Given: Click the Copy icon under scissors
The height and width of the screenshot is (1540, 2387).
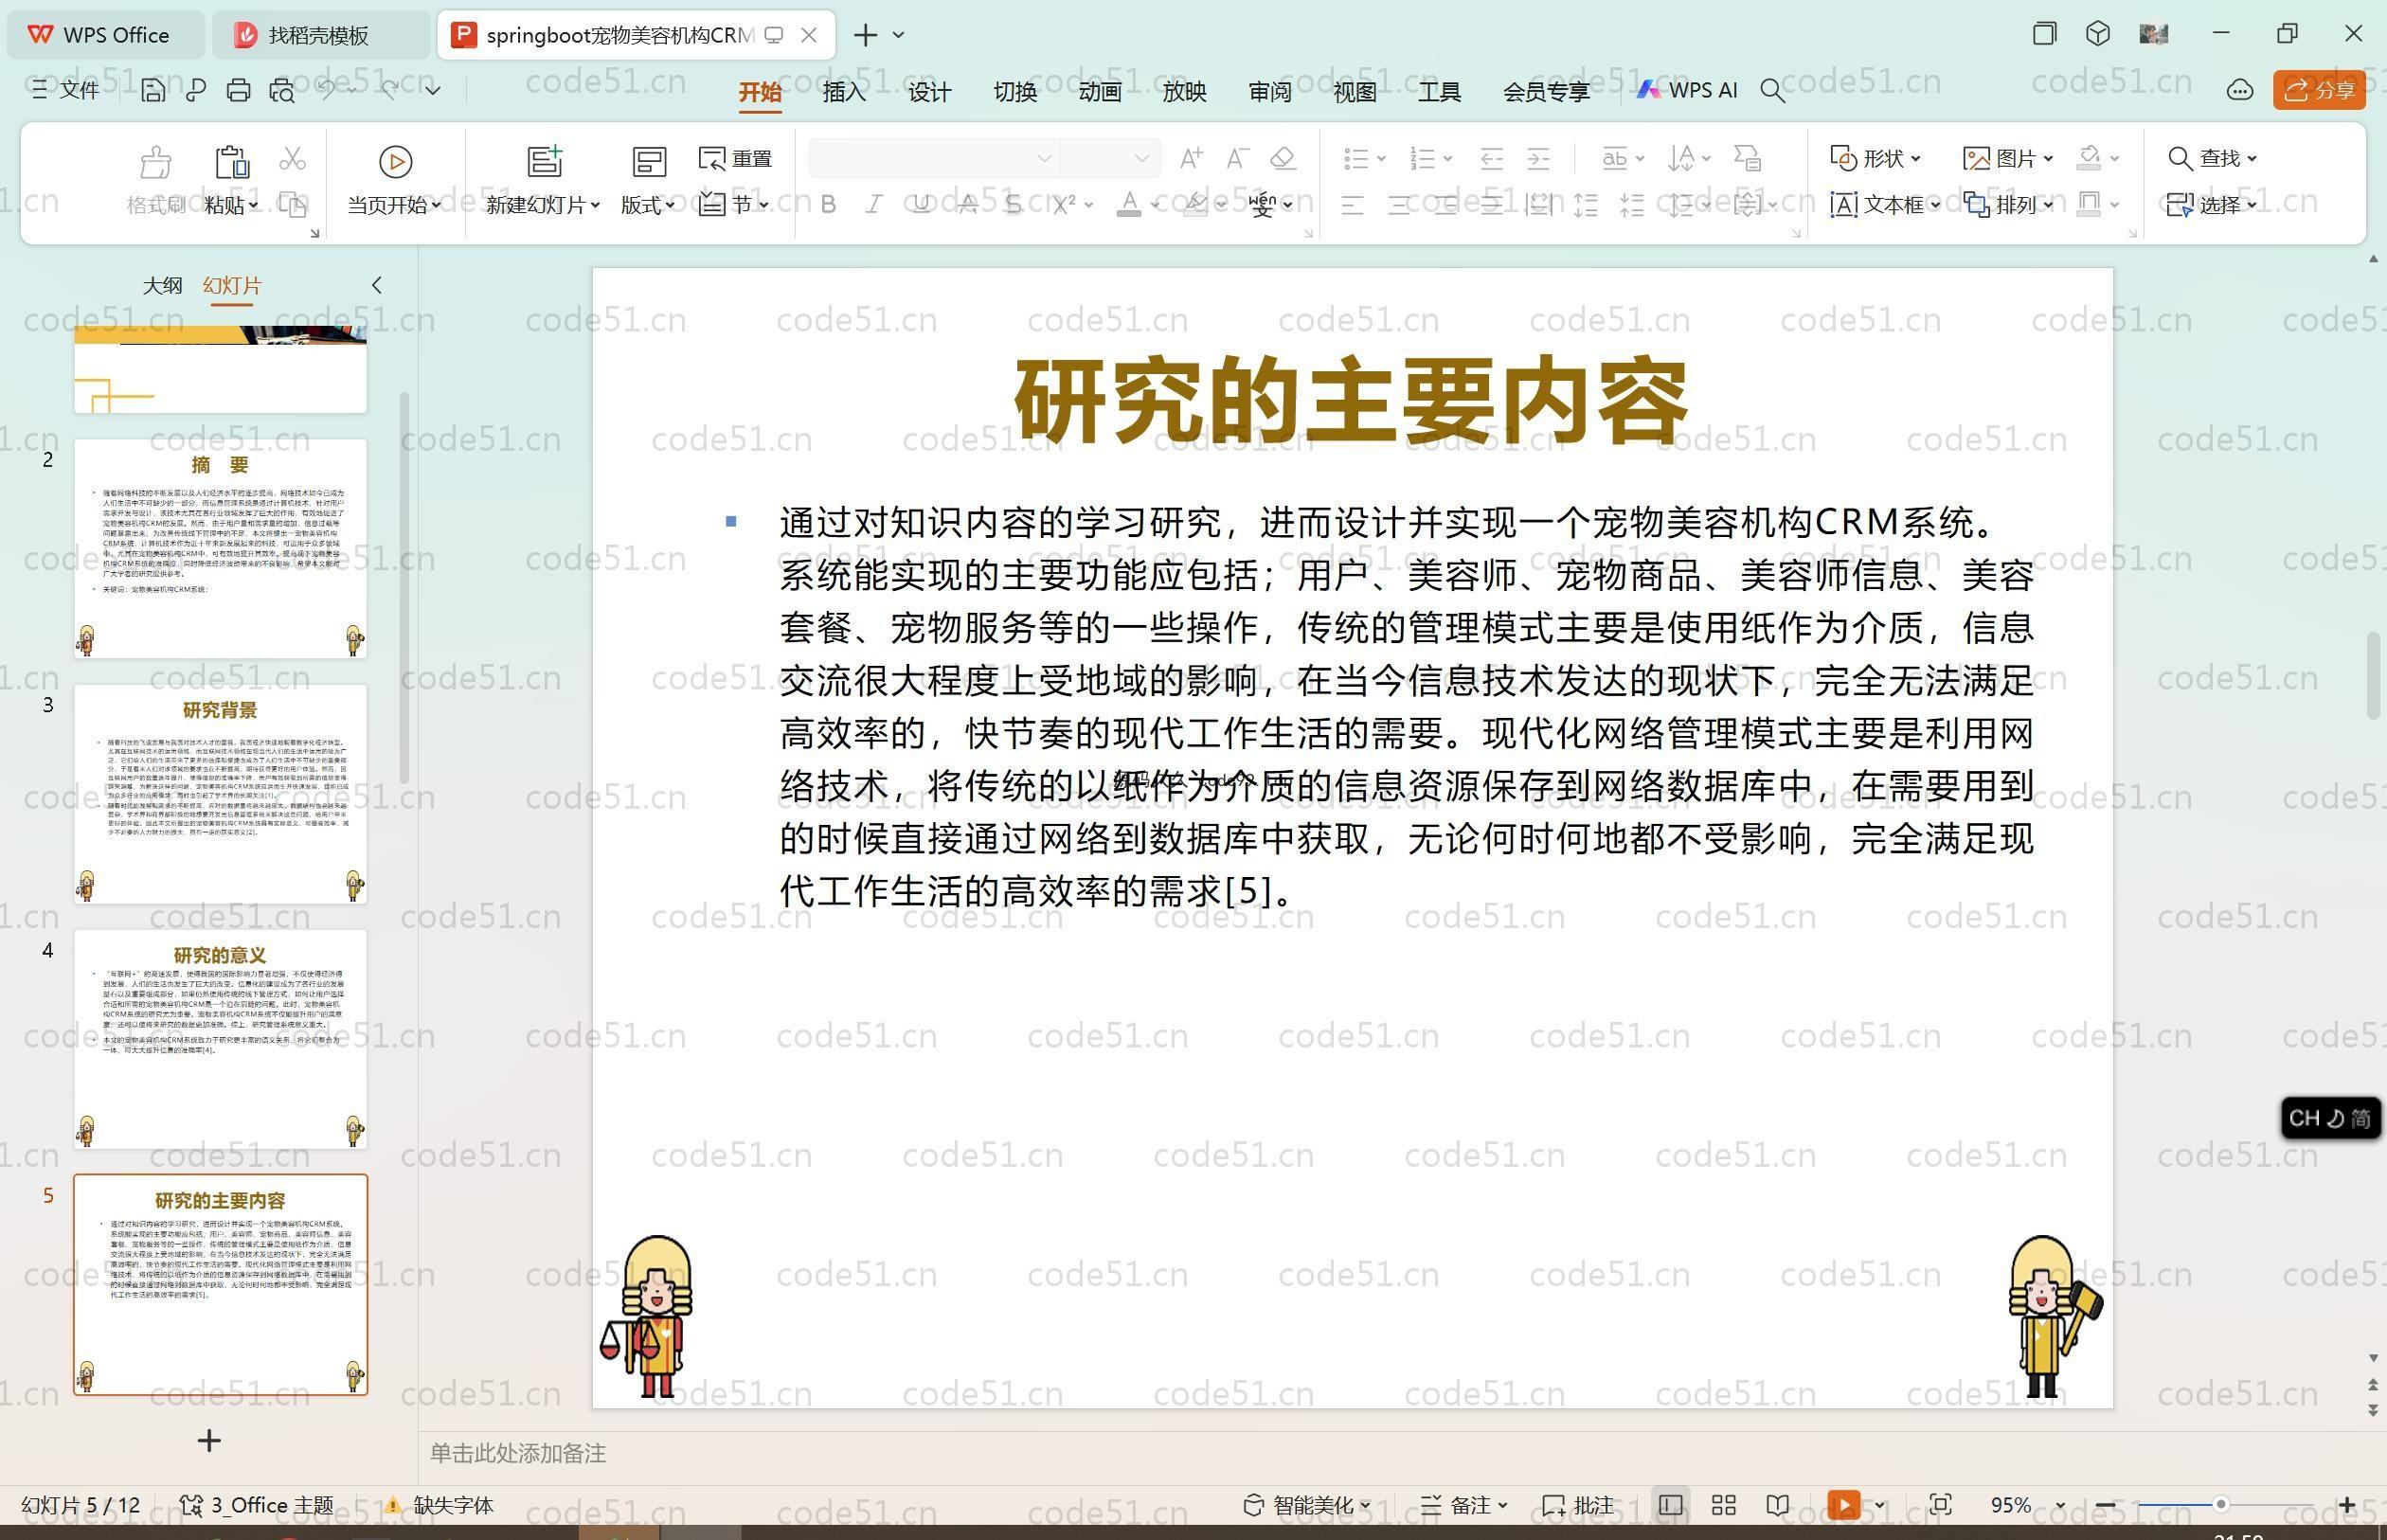Looking at the screenshot, I should click(292, 205).
